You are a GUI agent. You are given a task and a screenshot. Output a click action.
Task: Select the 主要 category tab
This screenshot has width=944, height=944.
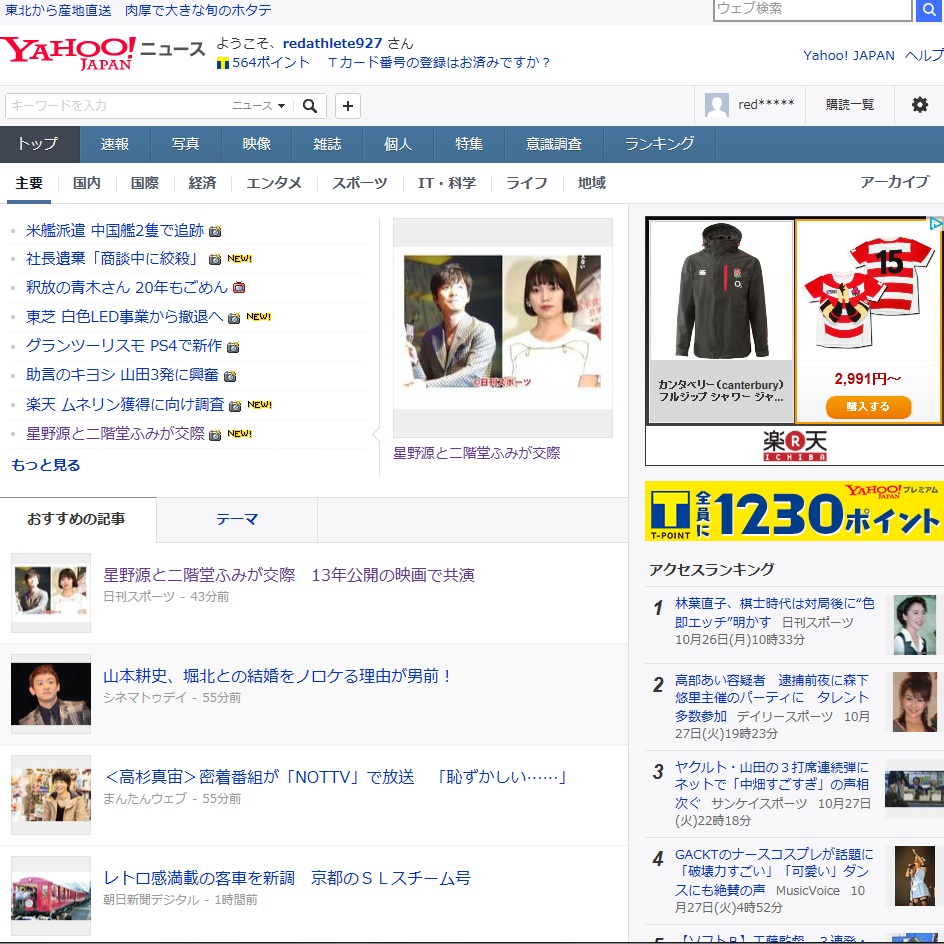tap(30, 183)
